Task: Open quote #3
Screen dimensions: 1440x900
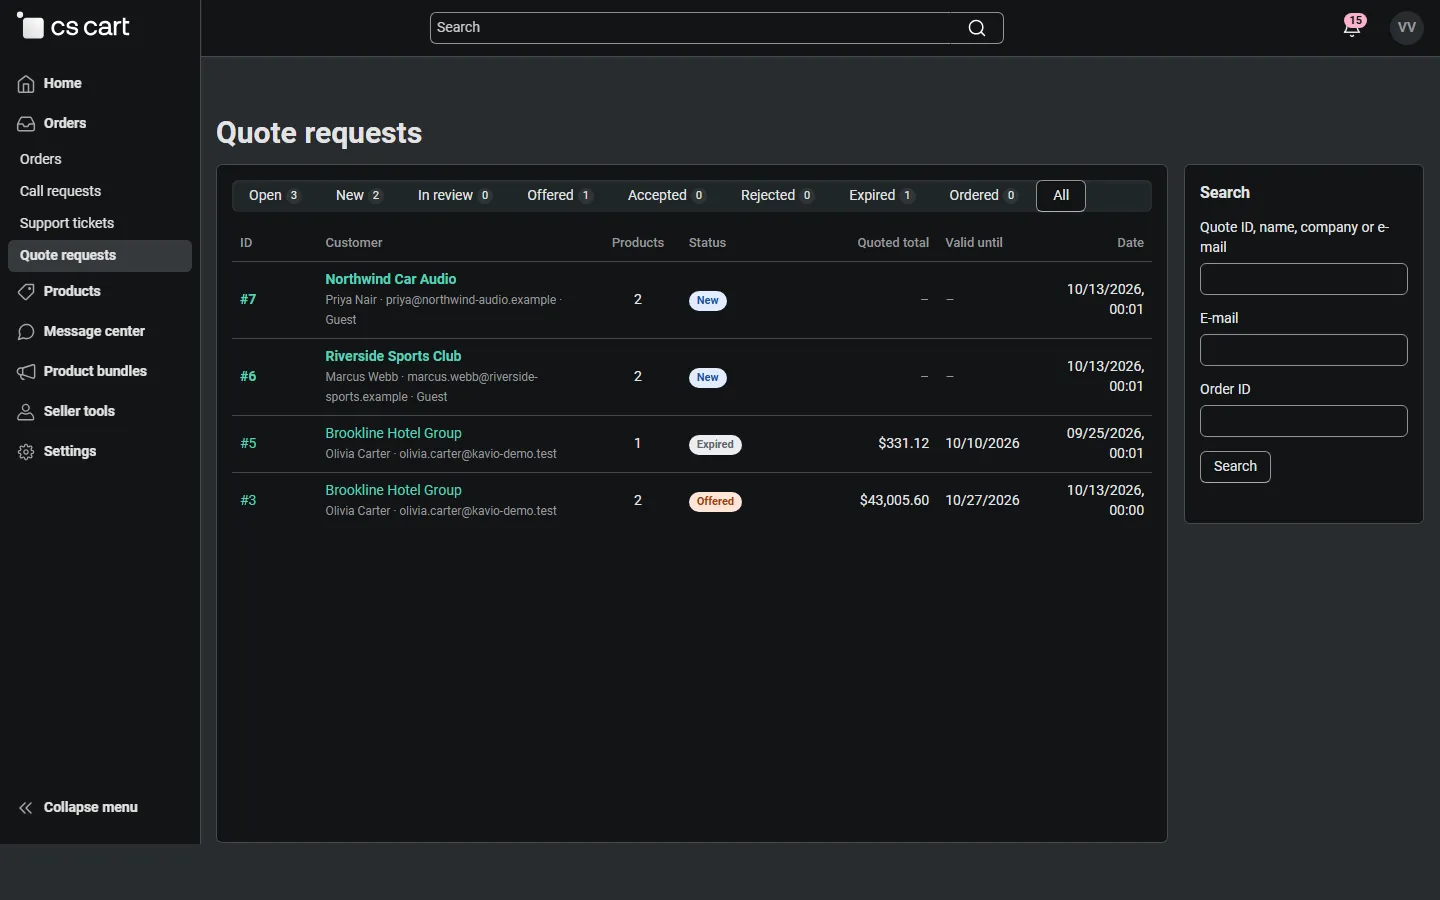Action: pyautogui.click(x=249, y=501)
